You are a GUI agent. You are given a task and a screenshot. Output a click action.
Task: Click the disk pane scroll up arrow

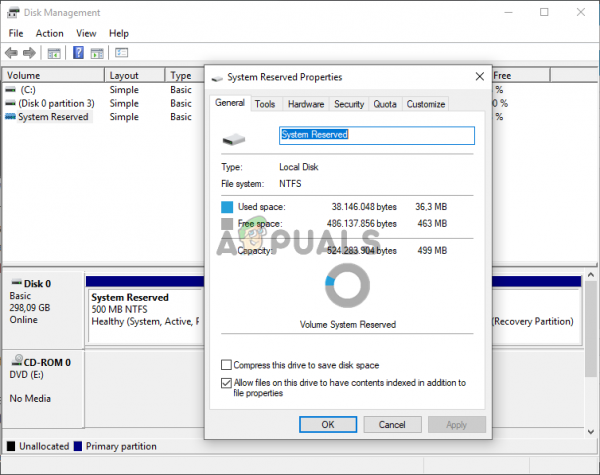point(591,275)
